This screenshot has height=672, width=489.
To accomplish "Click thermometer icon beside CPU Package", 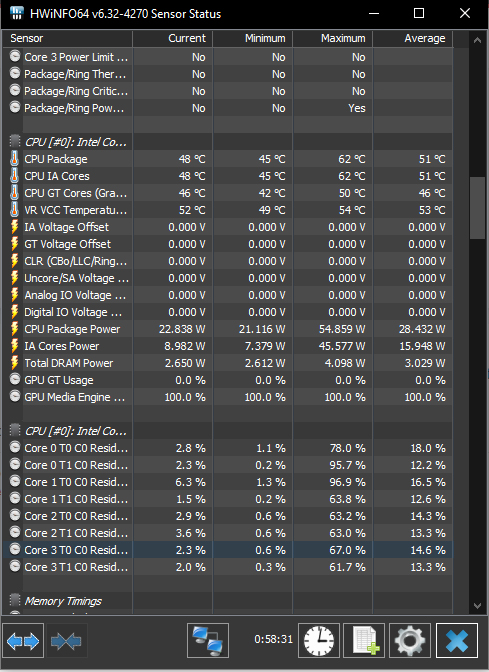I will (15, 159).
